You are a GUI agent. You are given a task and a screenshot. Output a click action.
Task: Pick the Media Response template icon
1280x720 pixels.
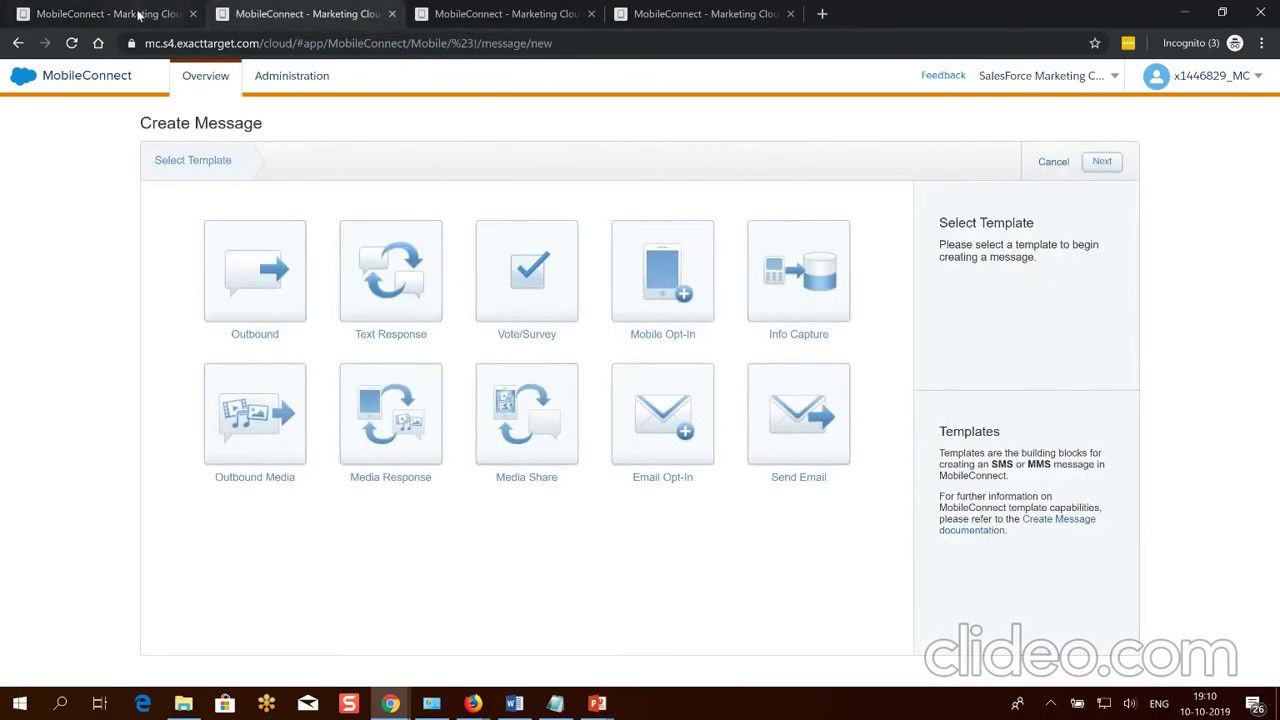(x=391, y=414)
